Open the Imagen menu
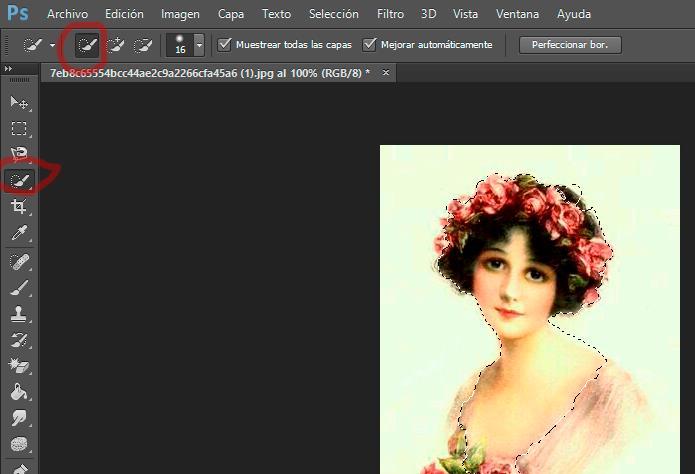This screenshot has width=695, height=474. (x=180, y=14)
